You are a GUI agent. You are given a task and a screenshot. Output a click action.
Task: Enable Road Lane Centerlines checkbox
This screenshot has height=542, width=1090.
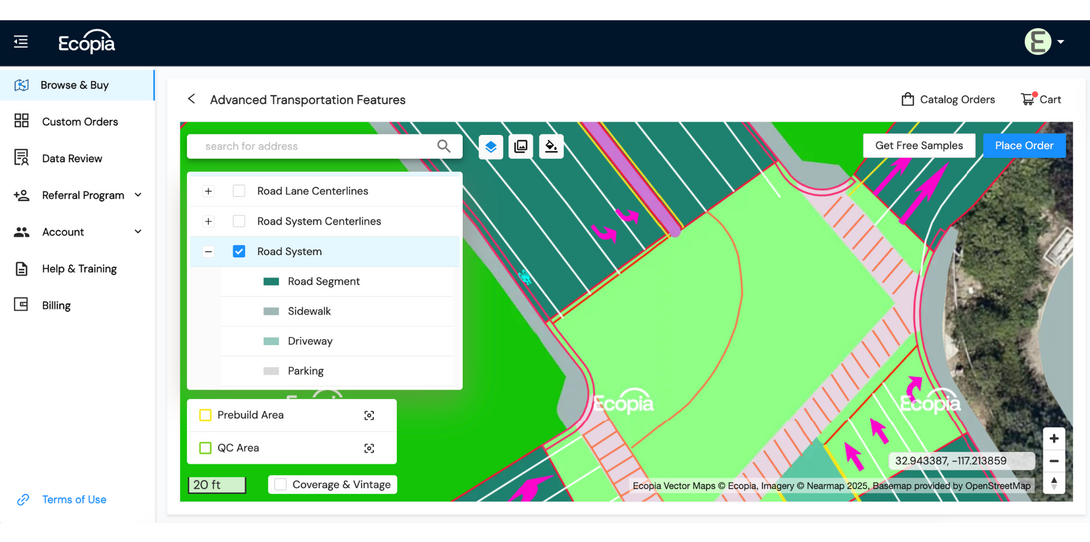pyautogui.click(x=239, y=191)
